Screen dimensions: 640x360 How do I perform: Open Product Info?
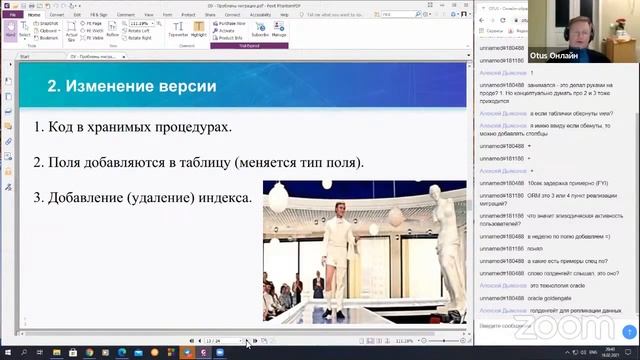pos(228,38)
